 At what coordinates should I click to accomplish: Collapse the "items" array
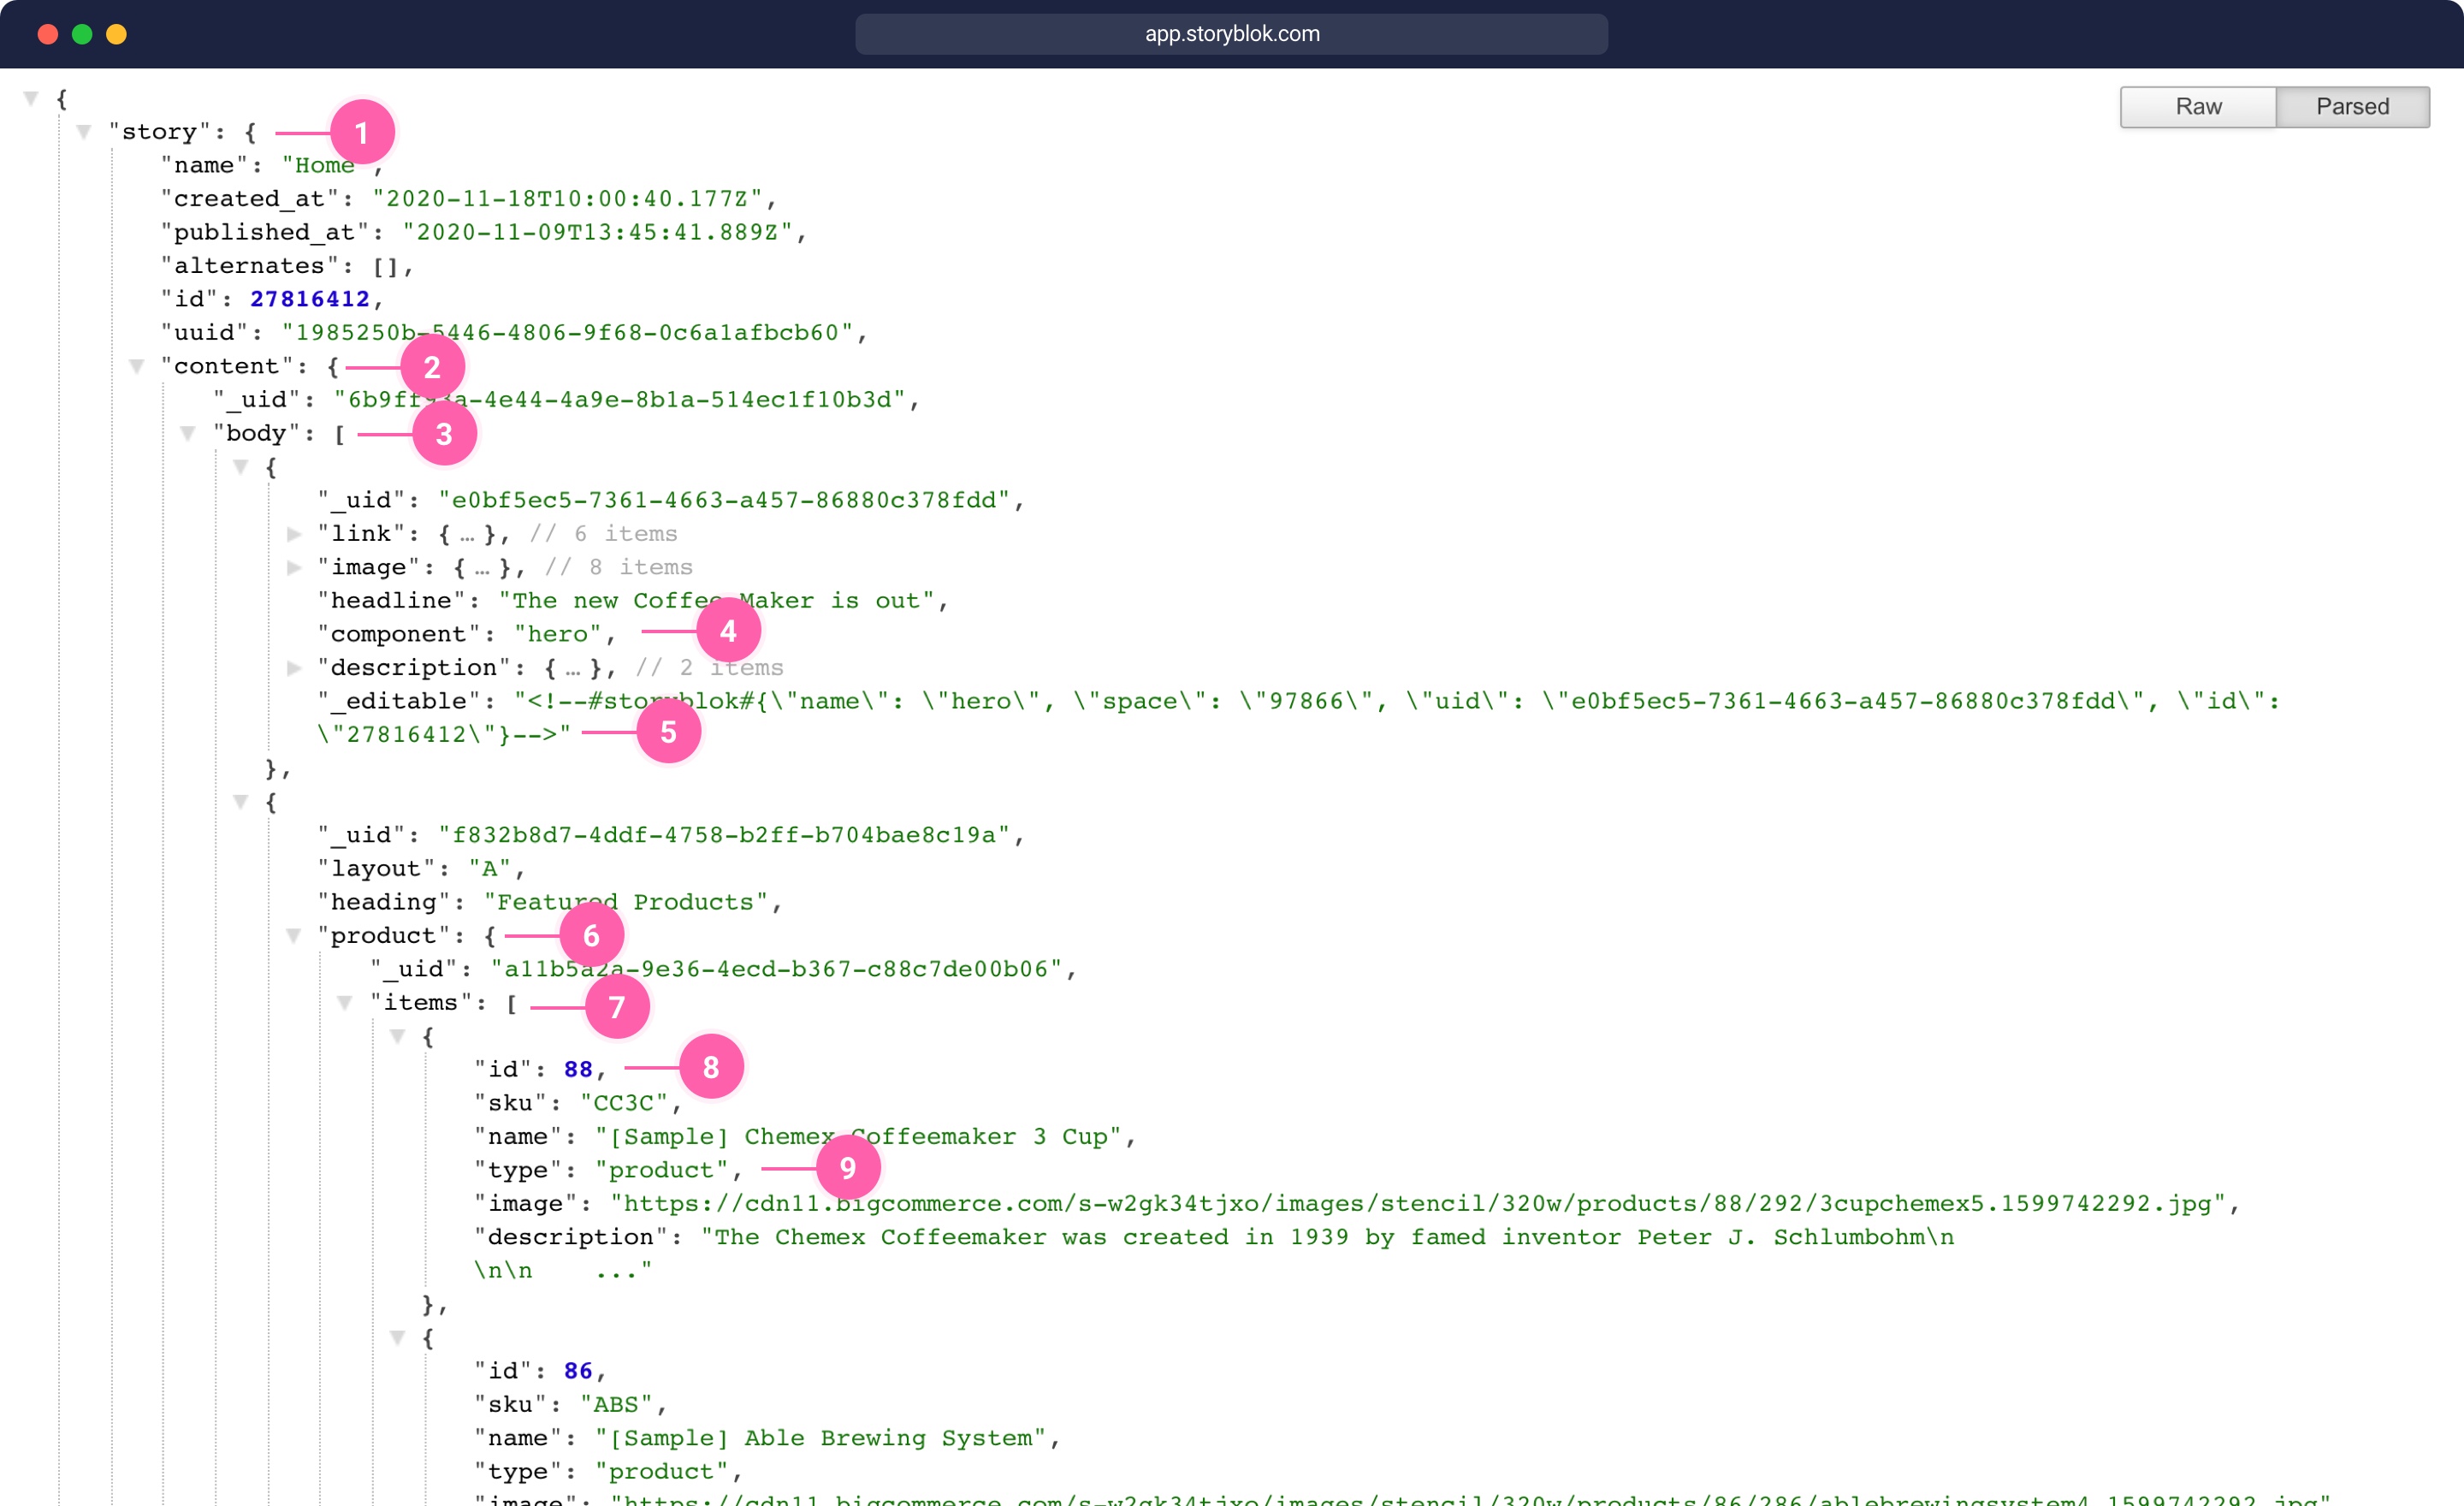pyautogui.click(x=345, y=1003)
